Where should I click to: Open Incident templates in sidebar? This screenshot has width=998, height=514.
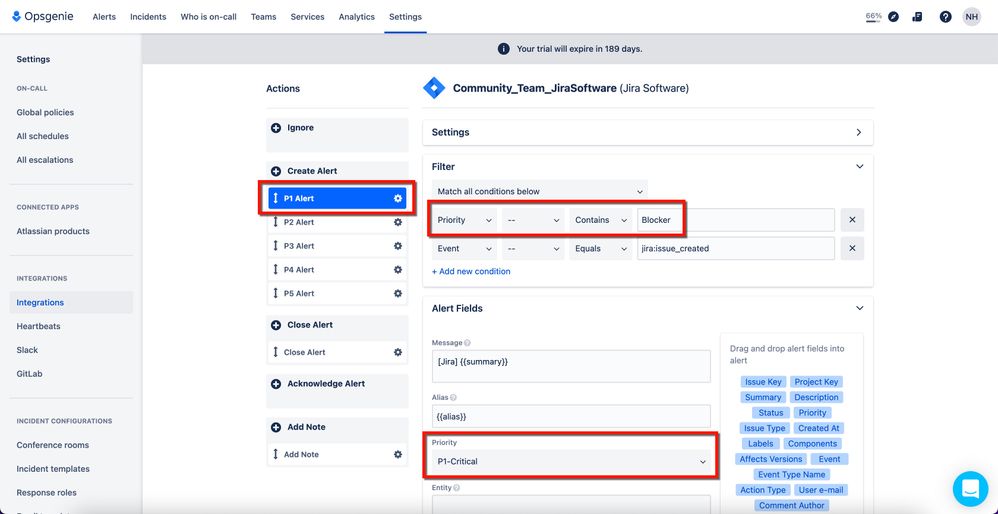click(53, 469)
